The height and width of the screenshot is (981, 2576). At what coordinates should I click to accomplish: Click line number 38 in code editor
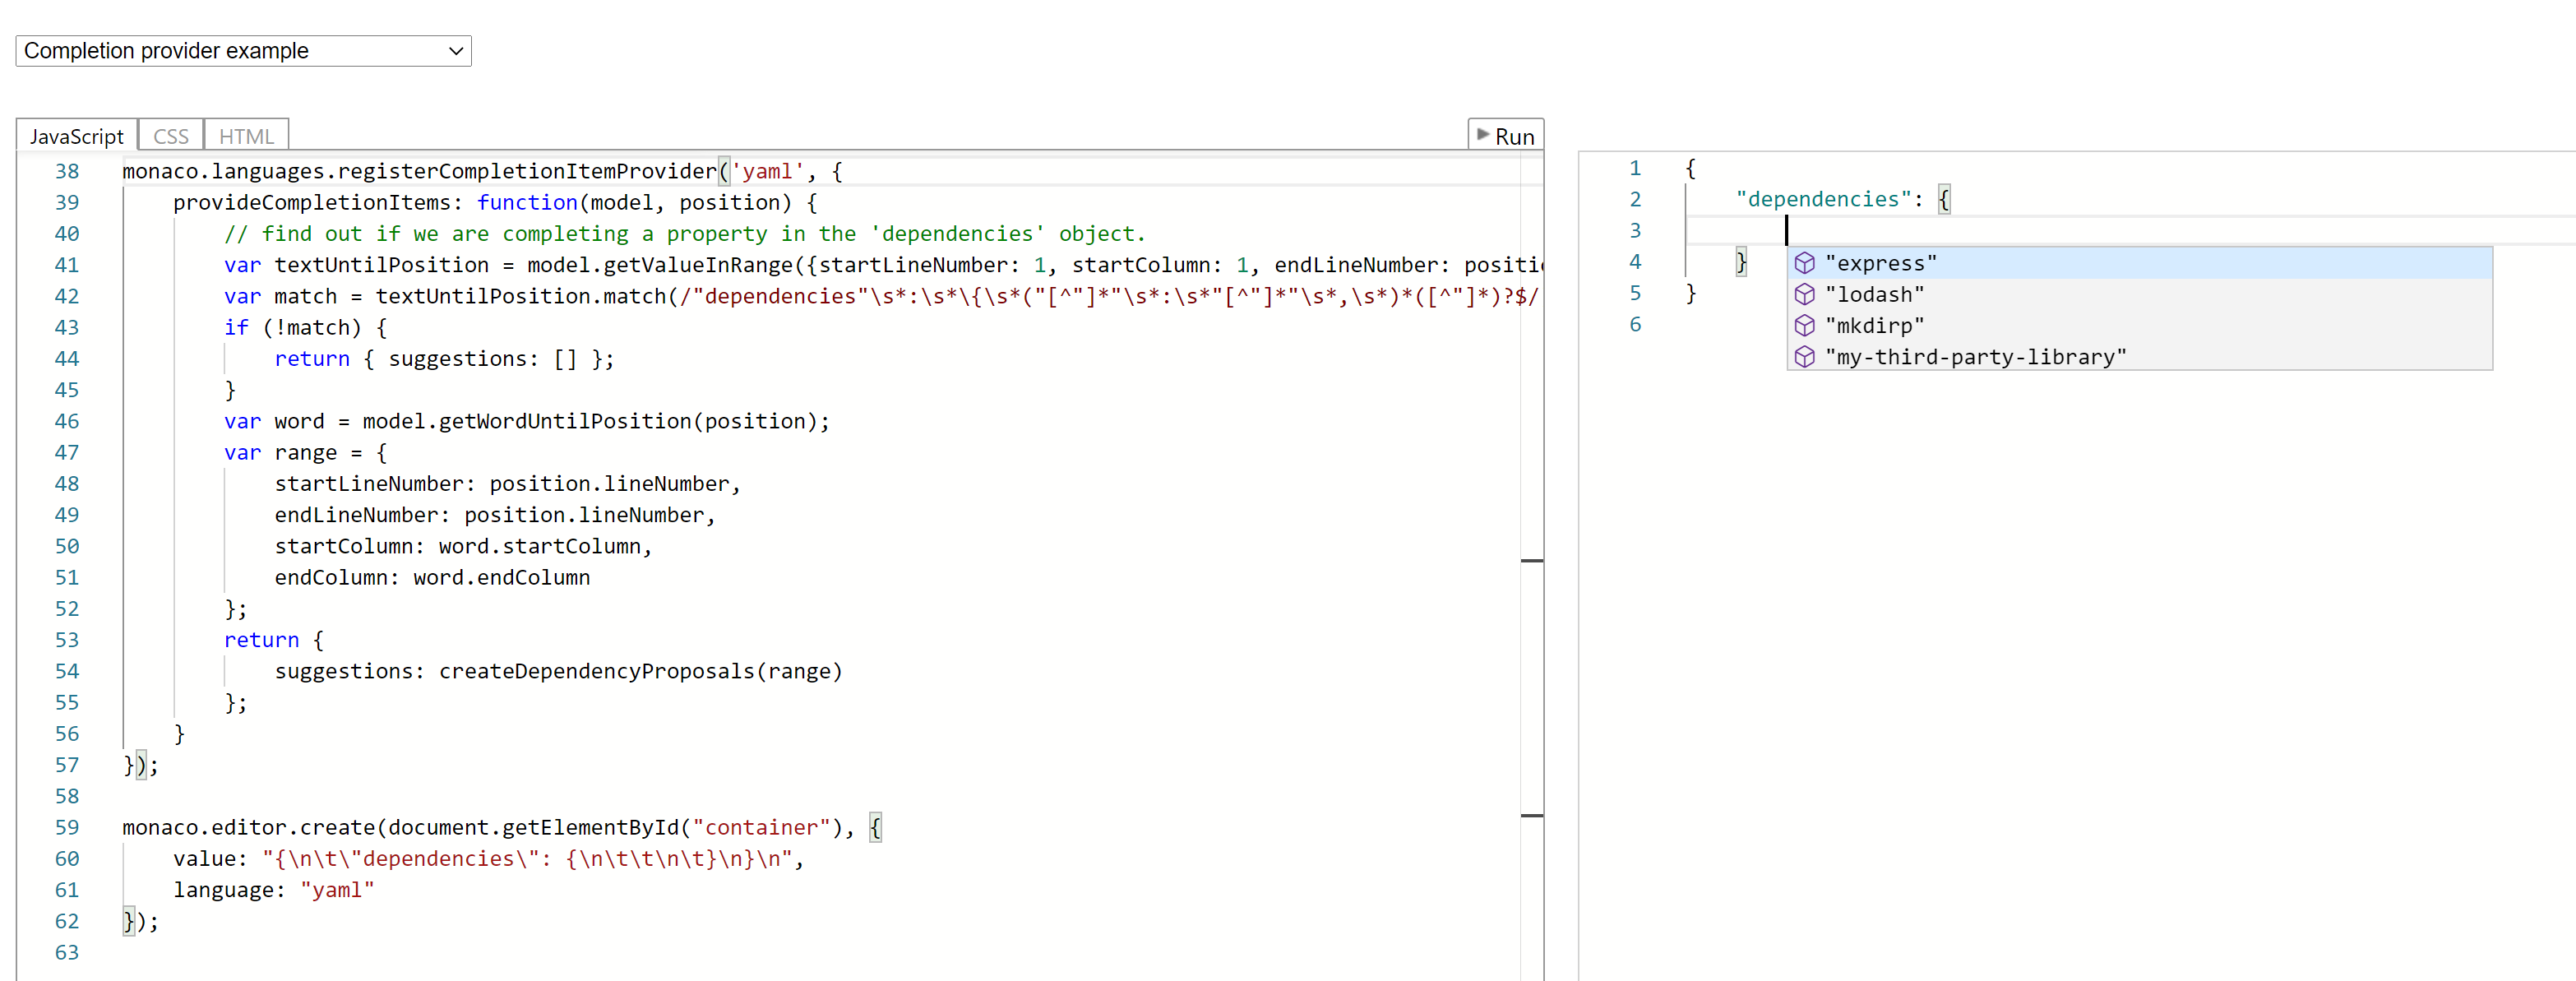67,171
